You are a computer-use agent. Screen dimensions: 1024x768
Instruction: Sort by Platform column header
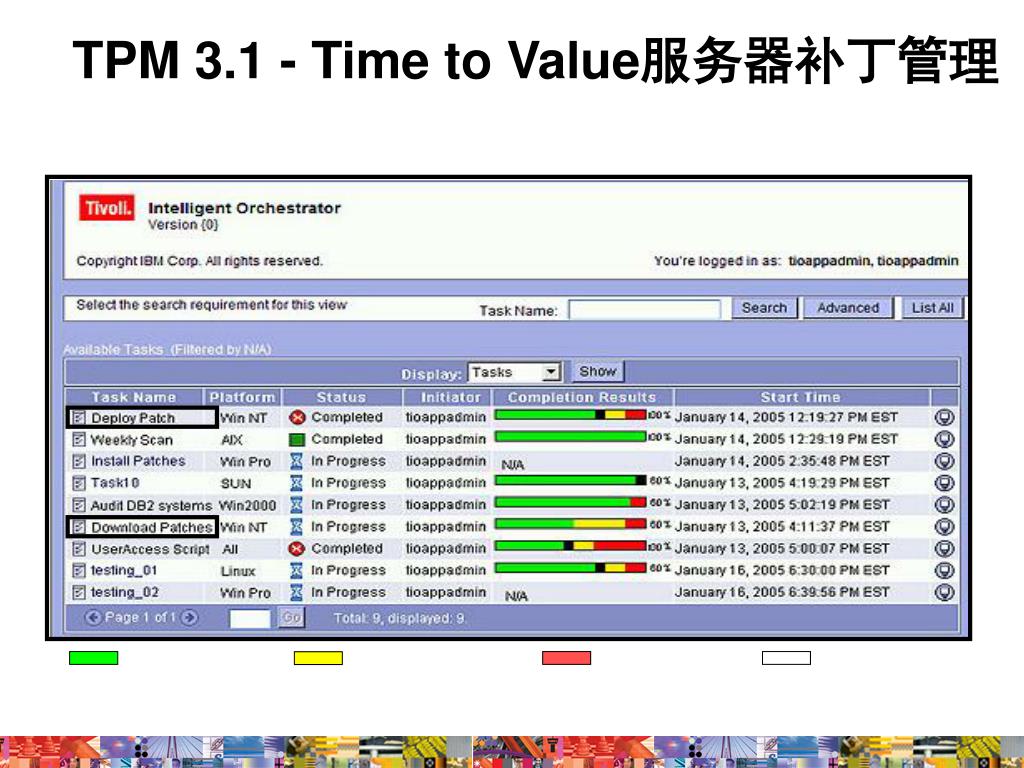coord(242,397)
